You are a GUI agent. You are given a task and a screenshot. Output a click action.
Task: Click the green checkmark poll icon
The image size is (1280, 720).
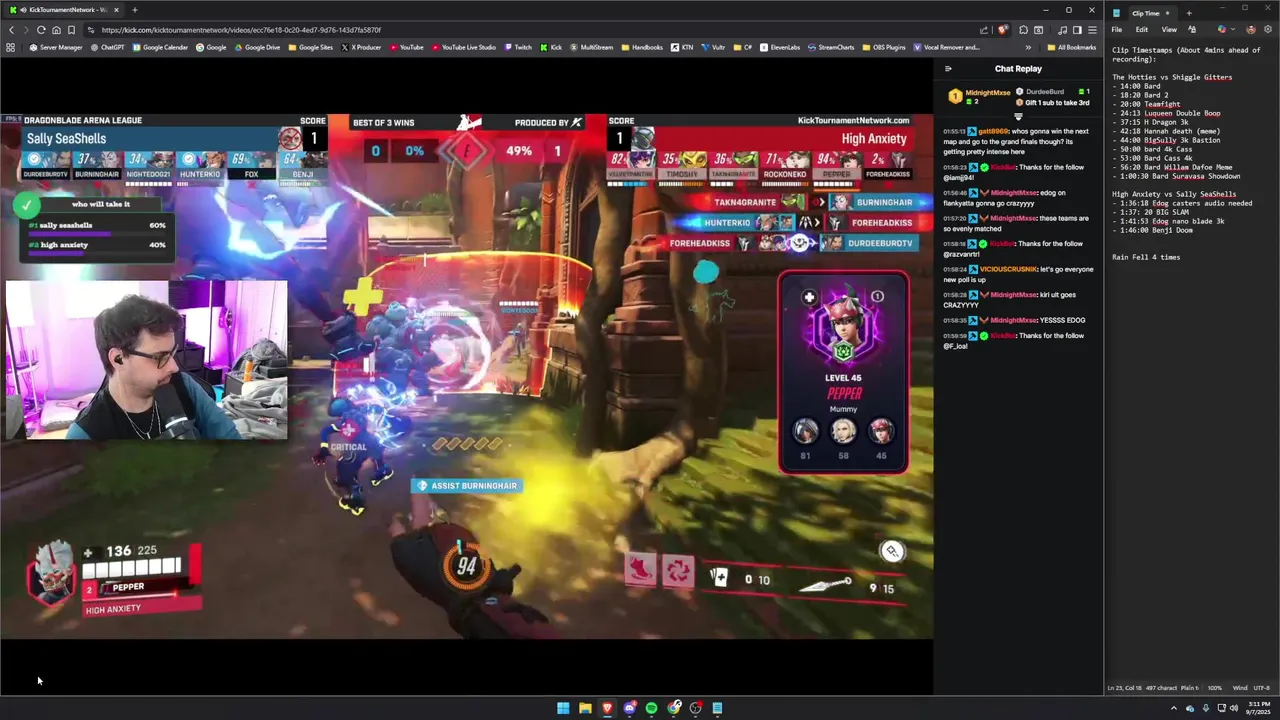(27, 205)
